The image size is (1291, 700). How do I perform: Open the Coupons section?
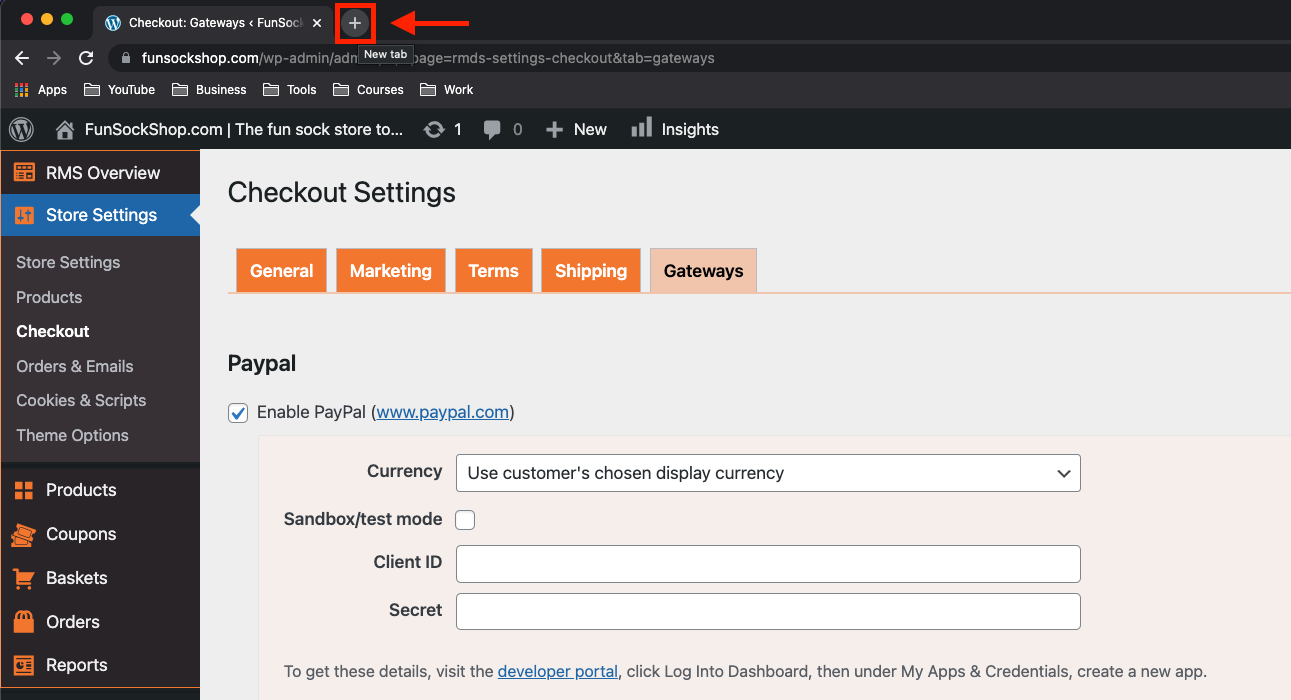[100, 534]
